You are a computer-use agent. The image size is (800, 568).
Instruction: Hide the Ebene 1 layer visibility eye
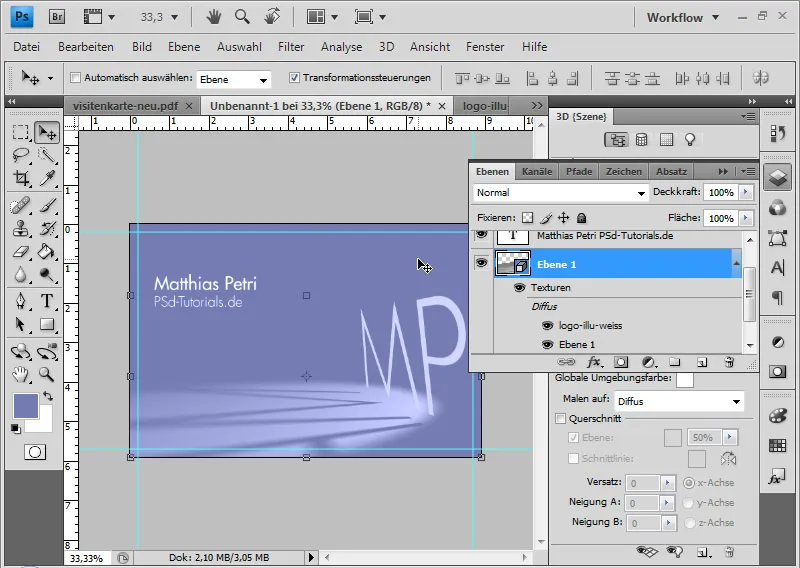click(481, 263)
